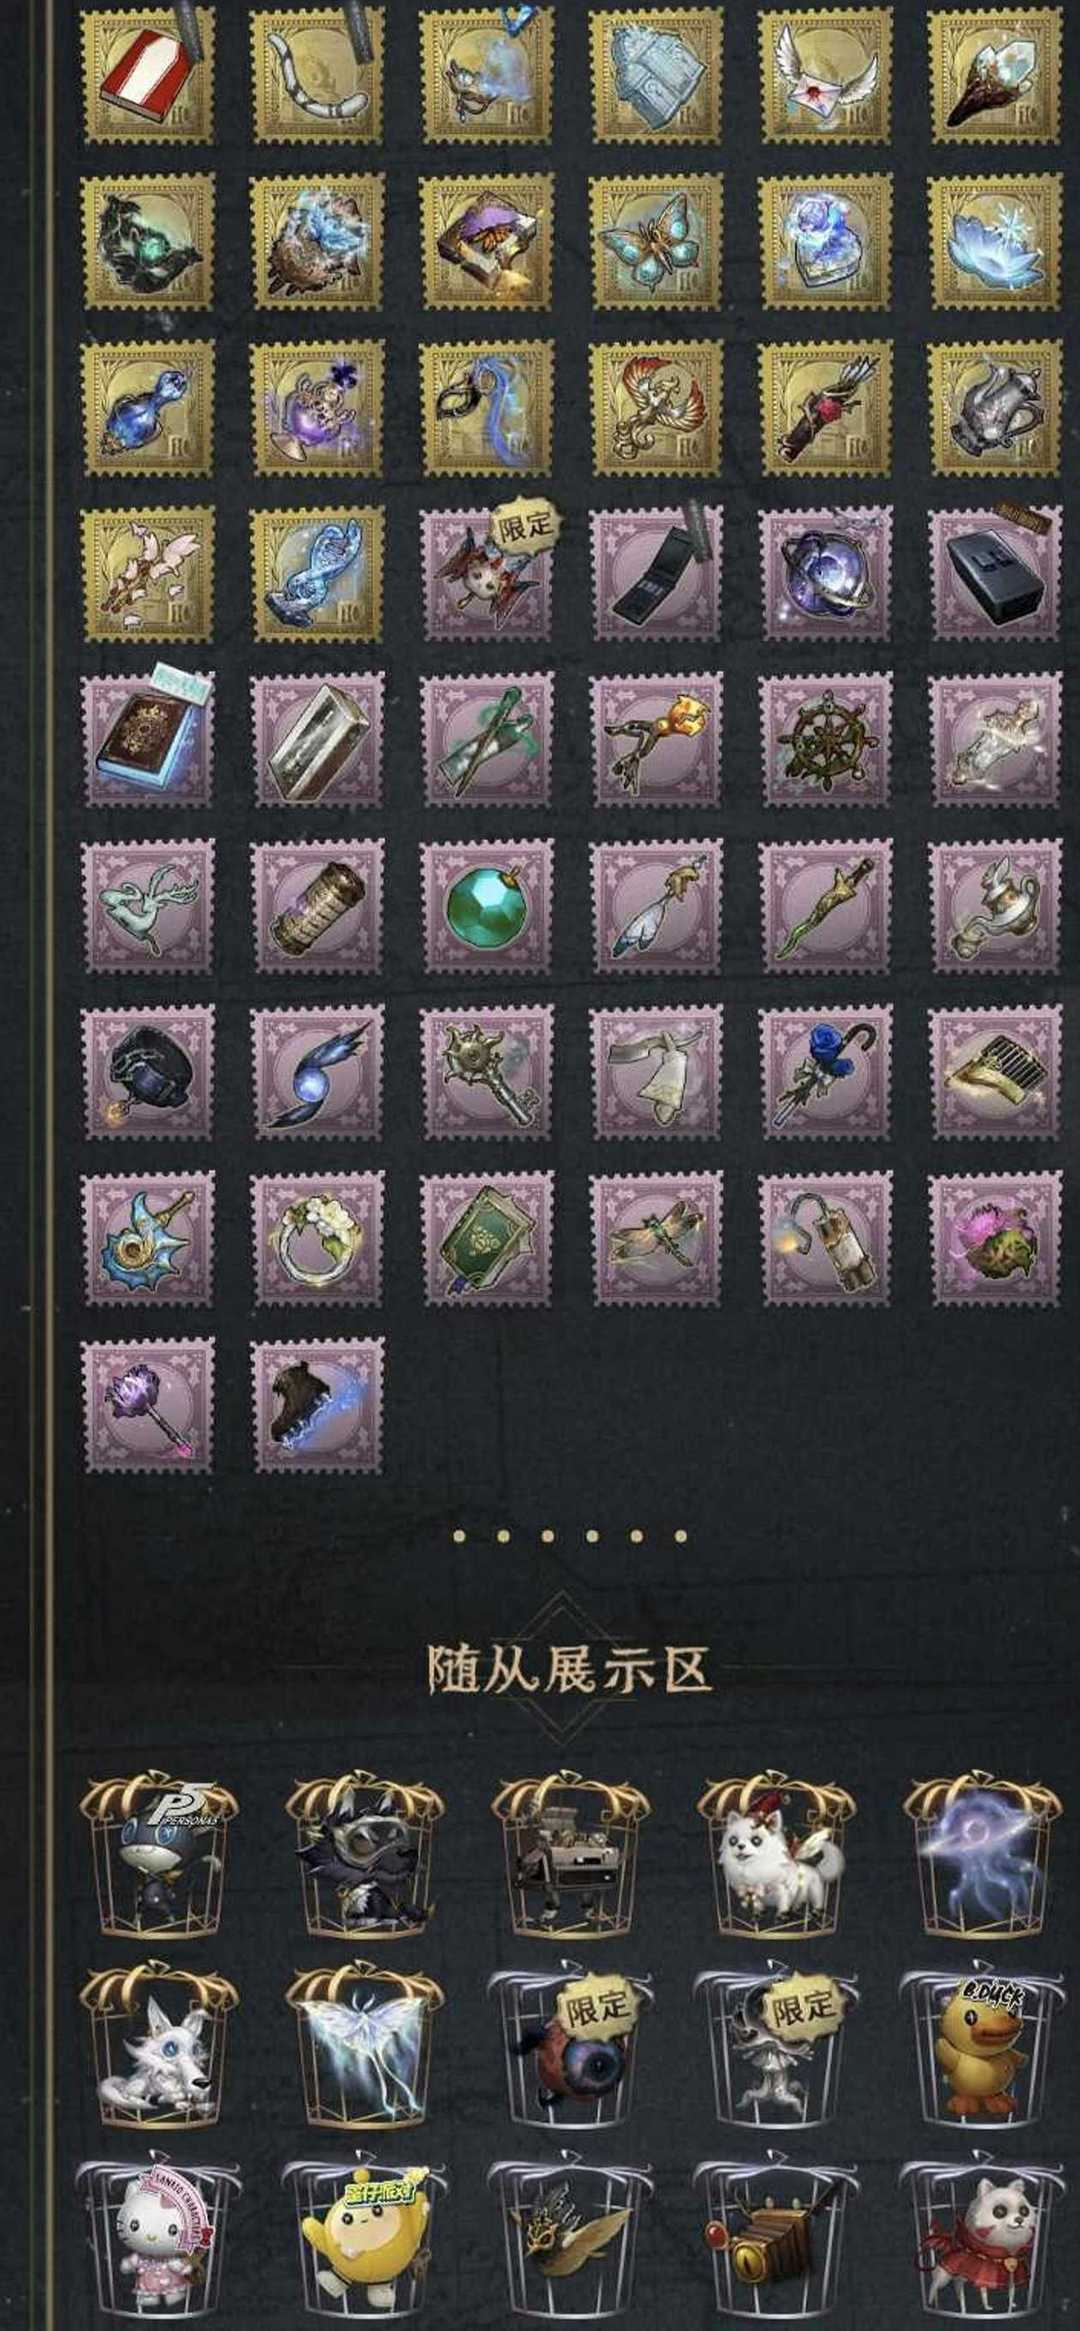This screenshot has width=1080, height=2331.
Task: Choose the Hello Kitty pet cage
Action: tap(158, 2236)
